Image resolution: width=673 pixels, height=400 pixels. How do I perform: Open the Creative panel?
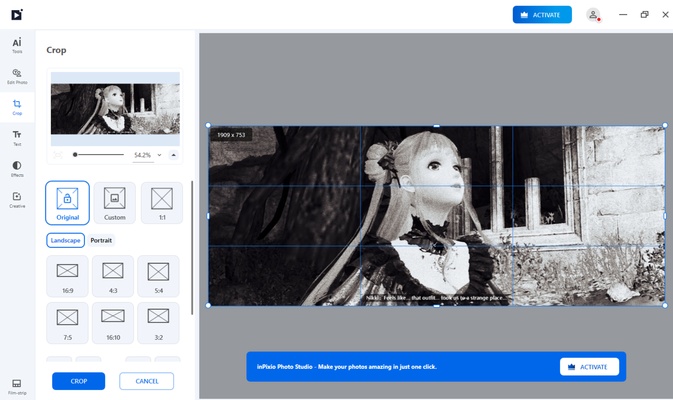(17, 200)
